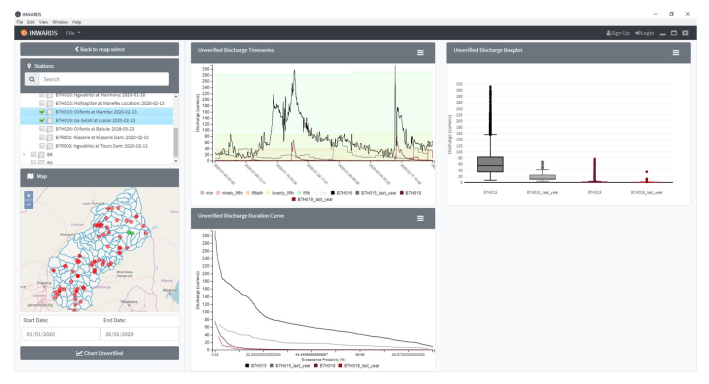Open the Edit menu
Screen dimensions: 709x384
coord(30,22)
